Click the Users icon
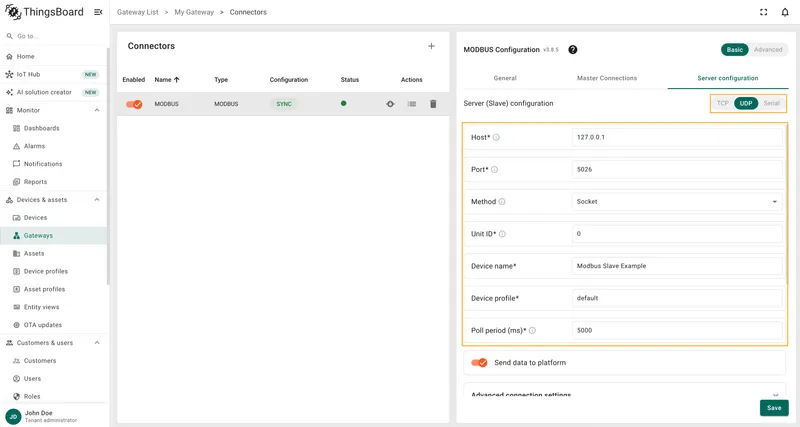This screenshot has width=800, height=427. point(16,379)
